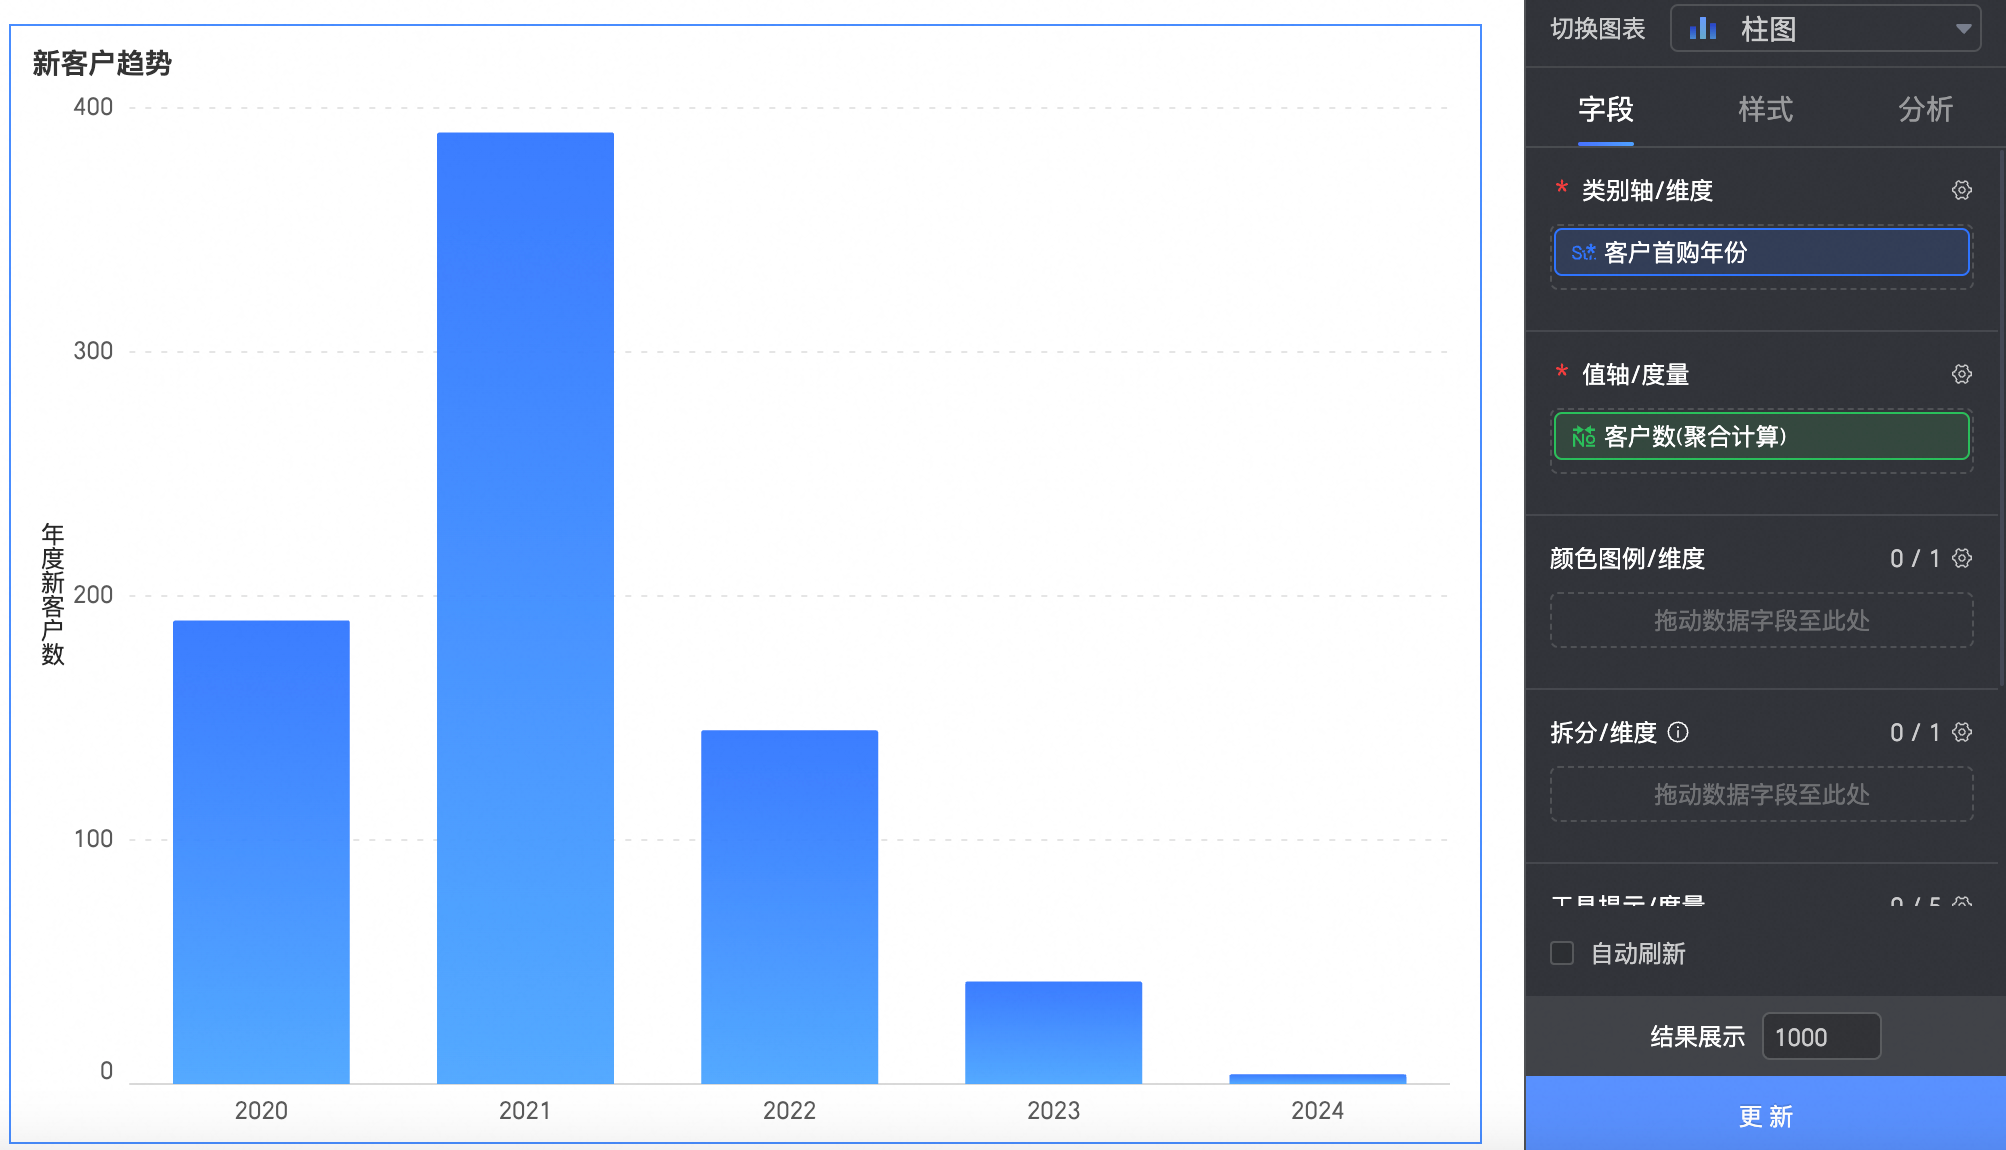Screen dimensions: 2006x1150
Task: Open the 切换图表 combo box
Action: [x=1824, y=29]
